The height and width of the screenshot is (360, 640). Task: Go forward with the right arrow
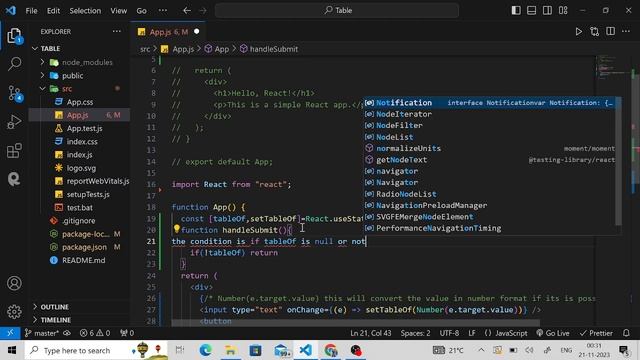click(x=203, y=10)
